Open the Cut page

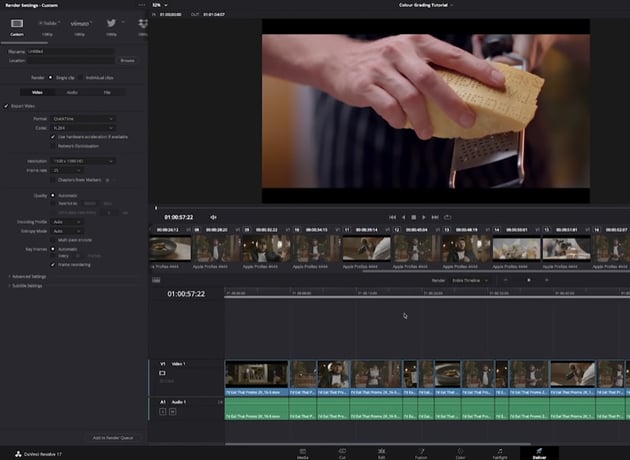click(342, 453)
